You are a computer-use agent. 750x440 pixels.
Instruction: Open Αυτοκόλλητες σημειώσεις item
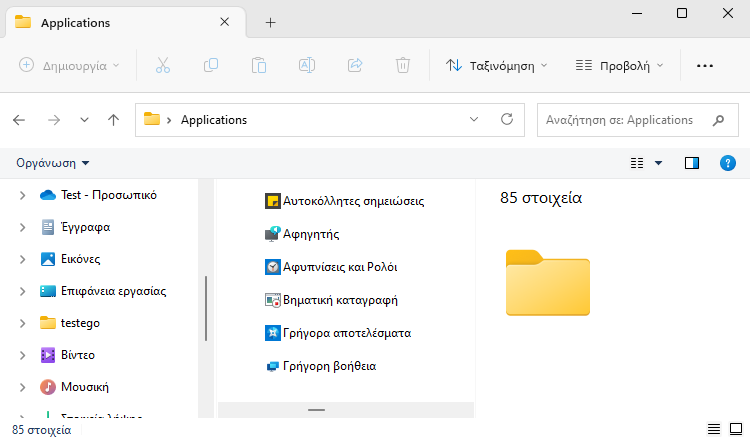pyautogui.click(x=353, y=201)
